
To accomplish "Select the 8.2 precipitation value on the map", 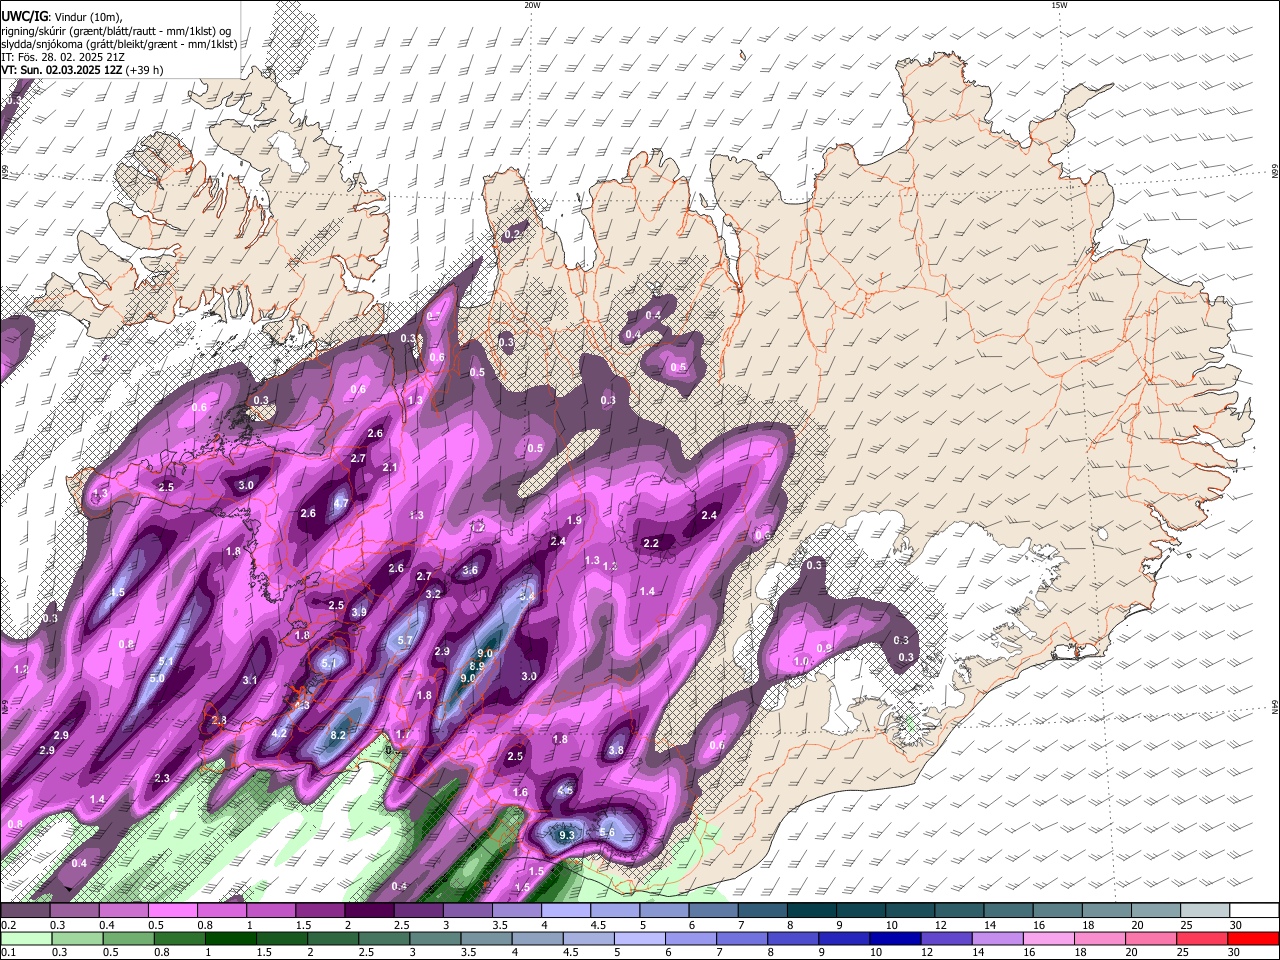I will (338, 735).
